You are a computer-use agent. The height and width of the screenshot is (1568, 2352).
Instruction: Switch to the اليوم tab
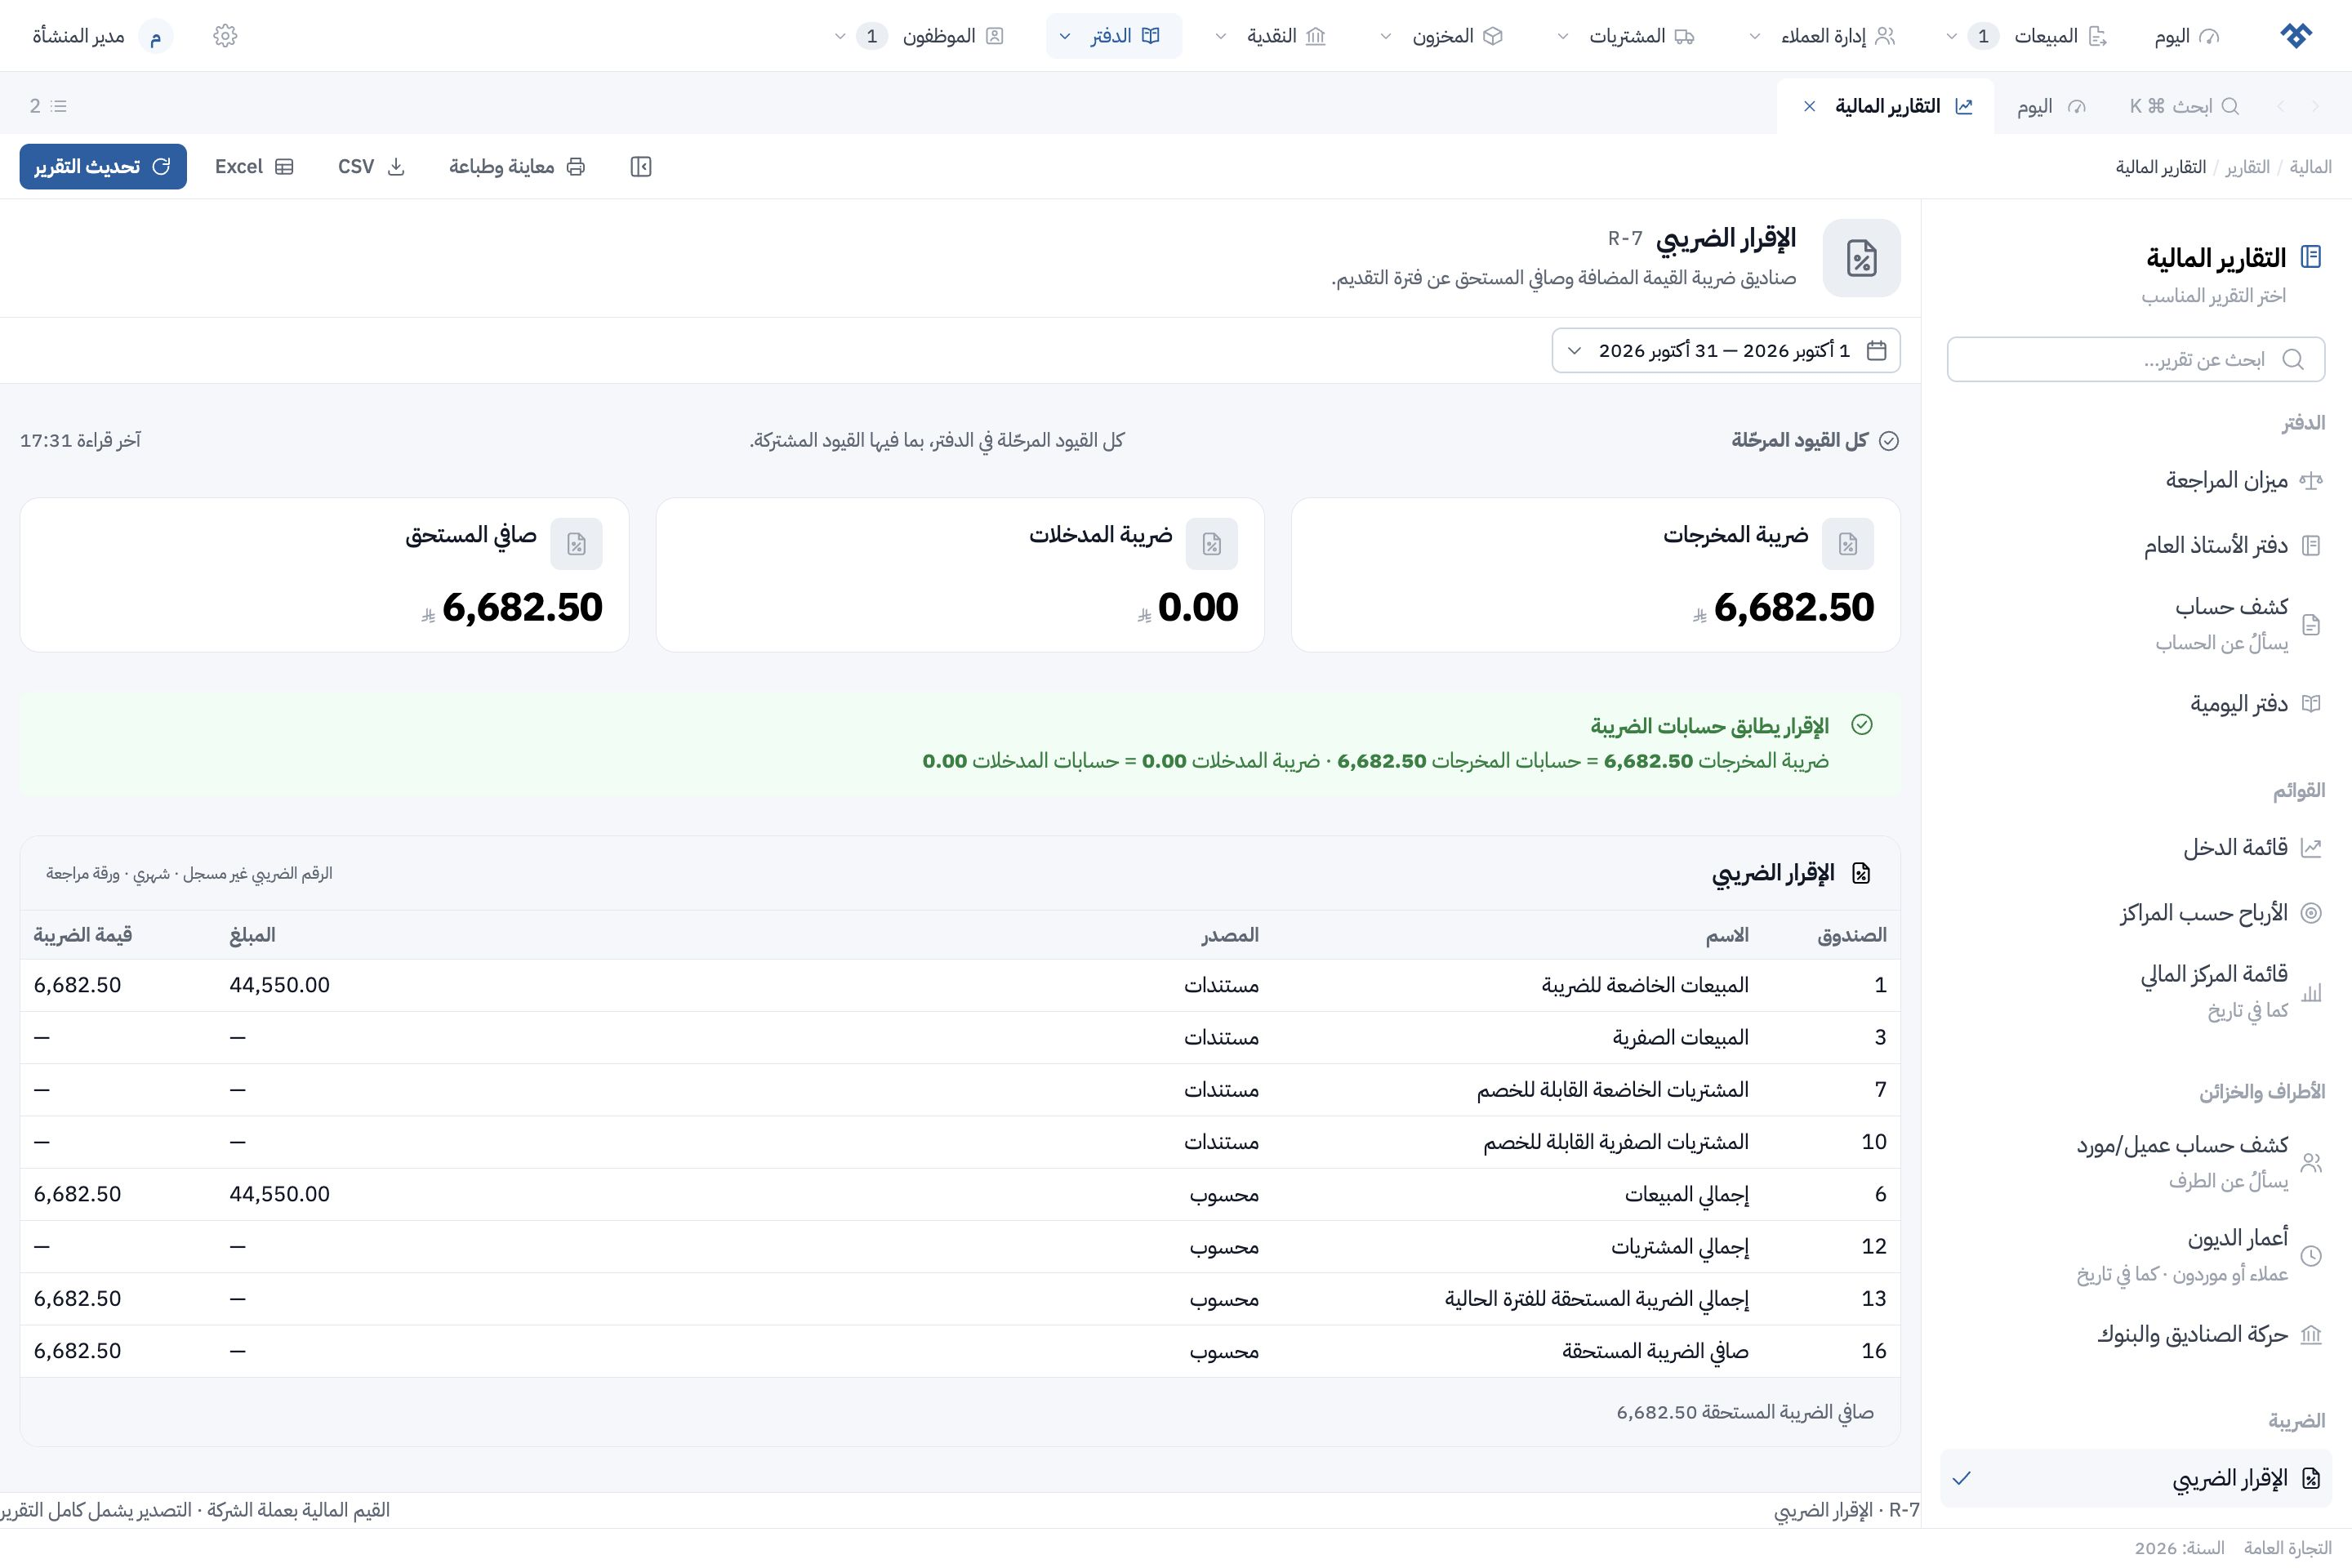[2050, 106]
